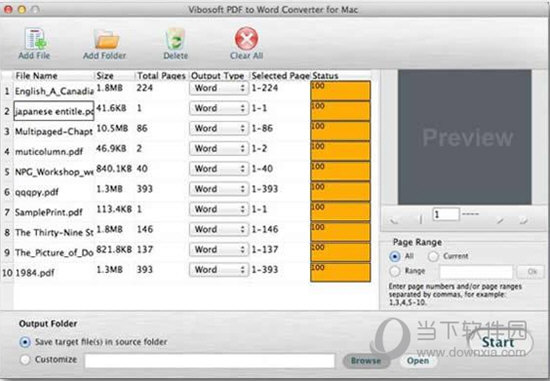
Task: Select qqqpy.pdf in the file list
Action: [x=37, y=192]
